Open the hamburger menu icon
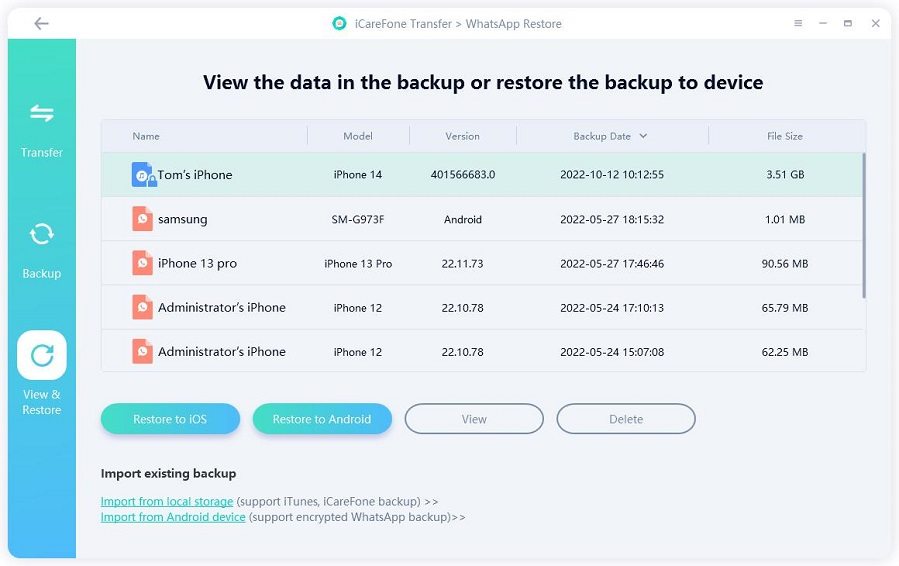Viewport: 899px width, 566px height. pyautogui.click(x=798, y=23)
